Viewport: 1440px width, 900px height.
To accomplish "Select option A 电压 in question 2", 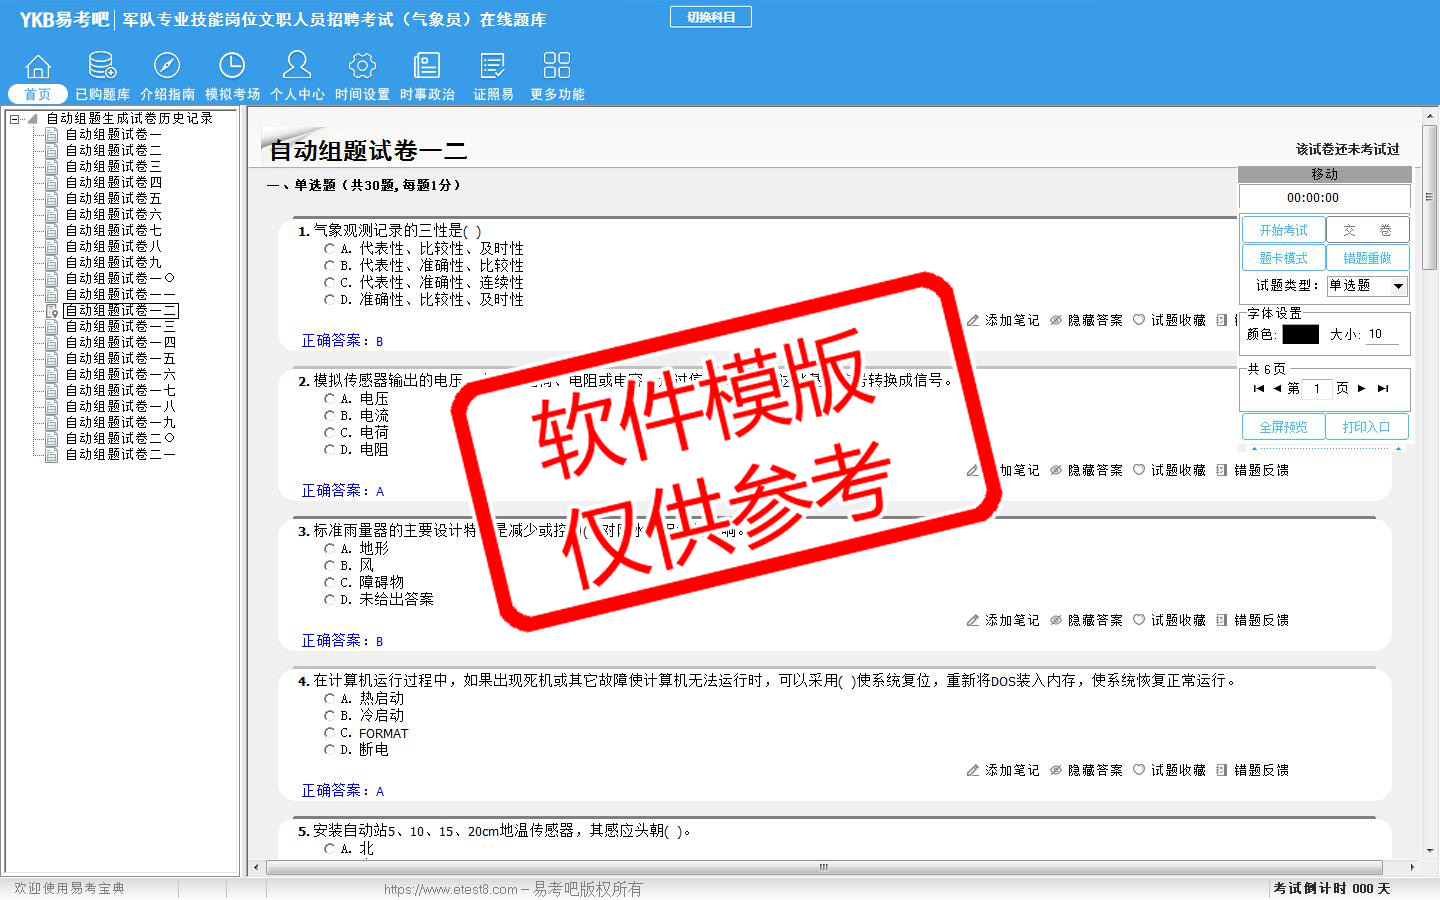I will pos(329,399).
